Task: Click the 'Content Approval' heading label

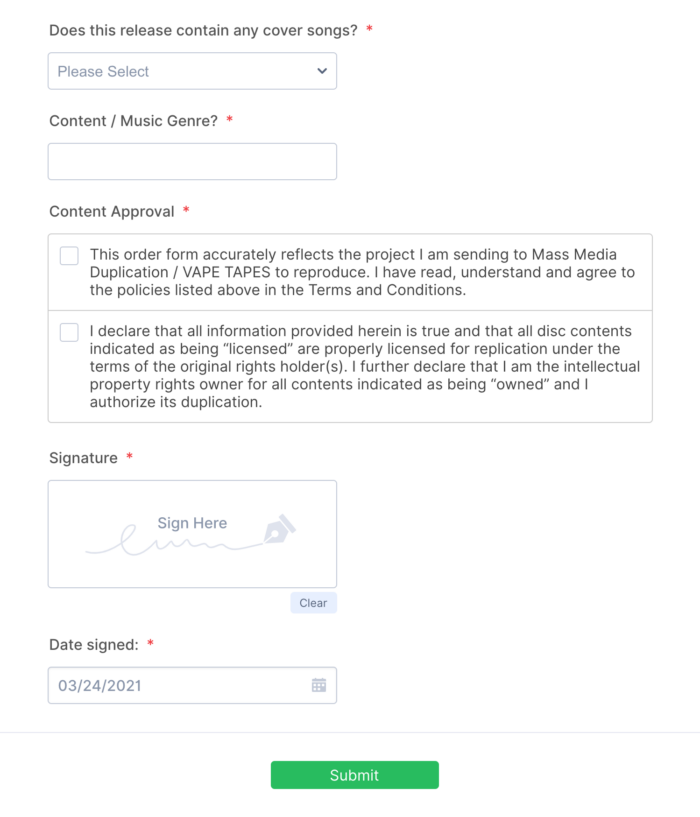Action: coord(112,211)
